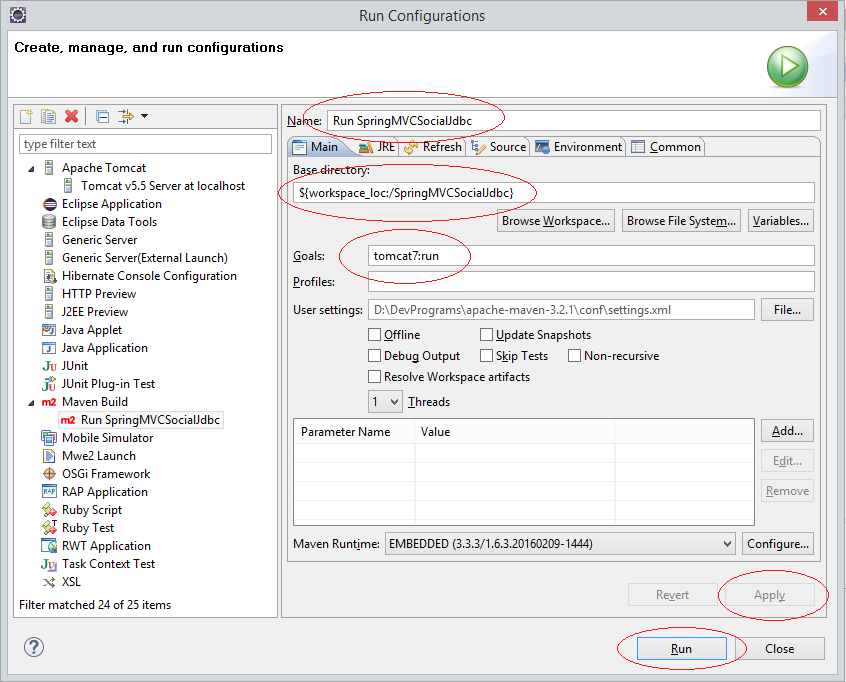Click the Mwe2 Launch icon
This screenshot has width=846, height=682.
click(49, 456)
